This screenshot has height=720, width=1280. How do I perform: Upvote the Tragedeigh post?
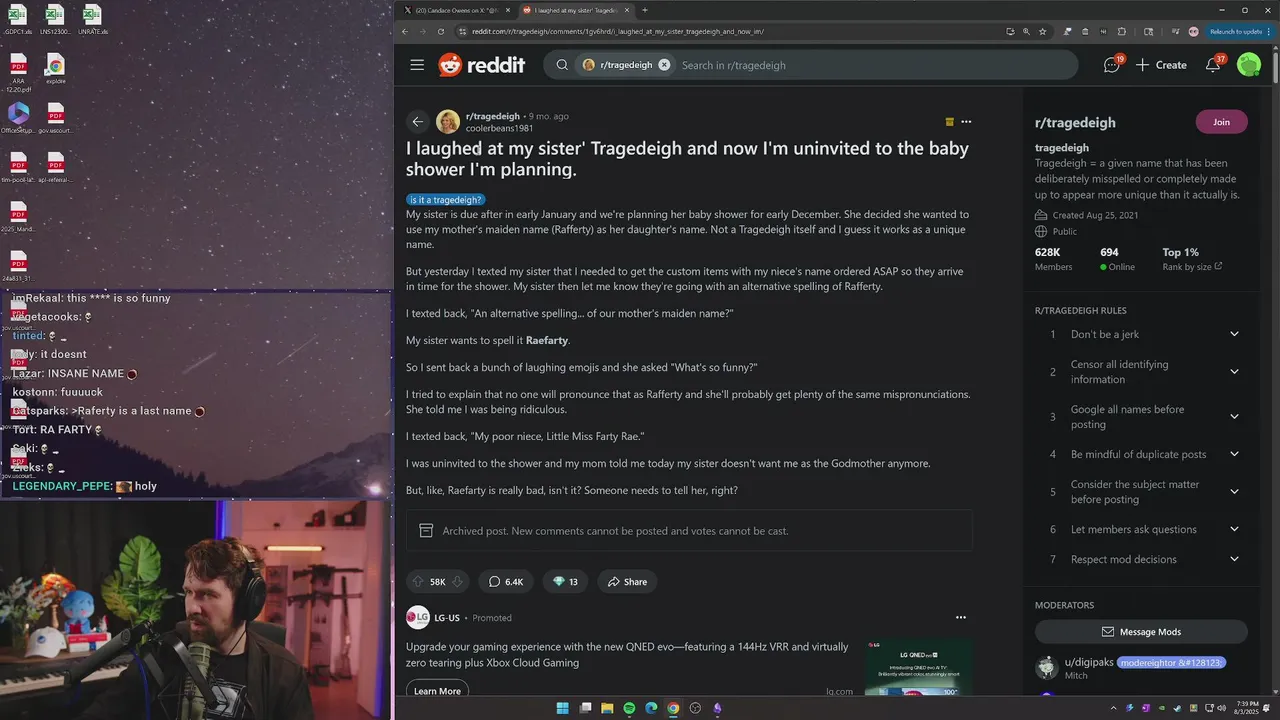click(x=417, y=582)
